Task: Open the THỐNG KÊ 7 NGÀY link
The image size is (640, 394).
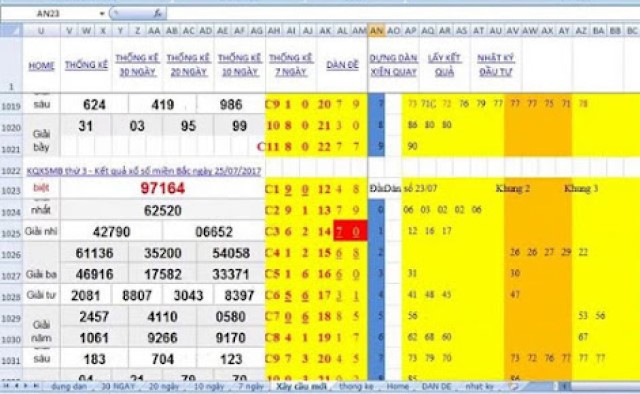Action: pos(291,65)
